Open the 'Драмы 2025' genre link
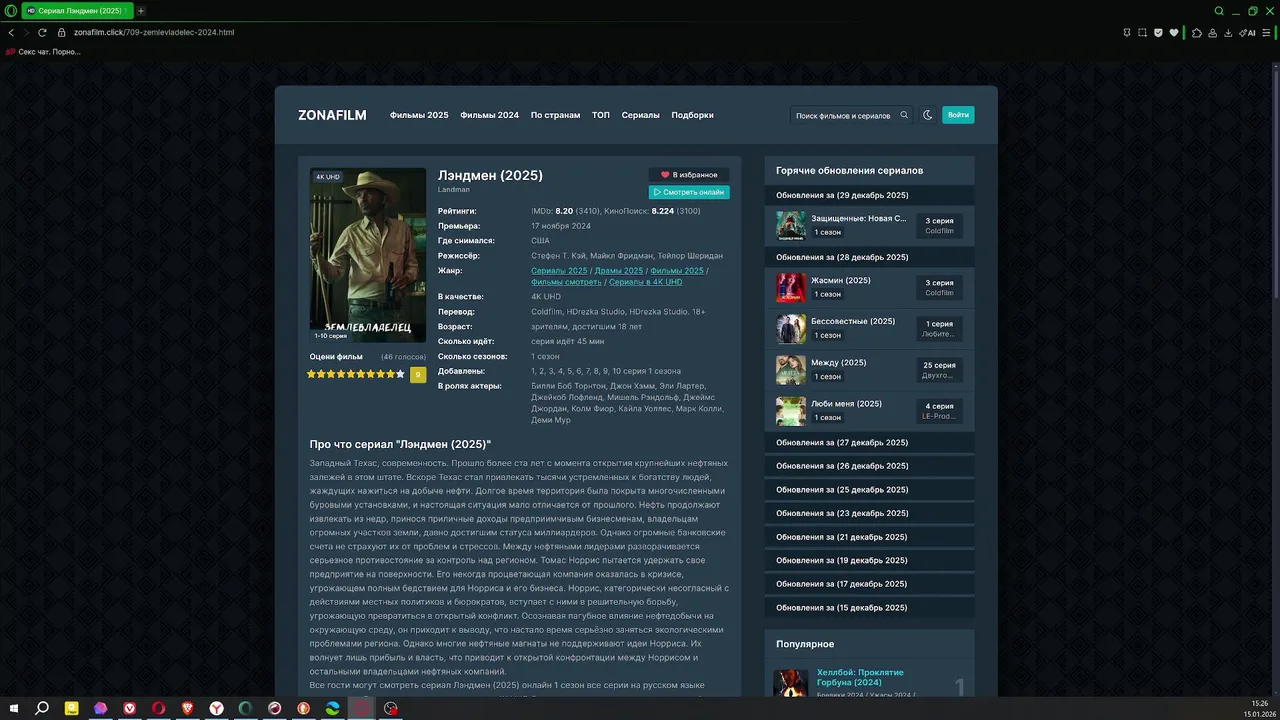The height and width of the screenshot is (720, 1280). (619, 271)
